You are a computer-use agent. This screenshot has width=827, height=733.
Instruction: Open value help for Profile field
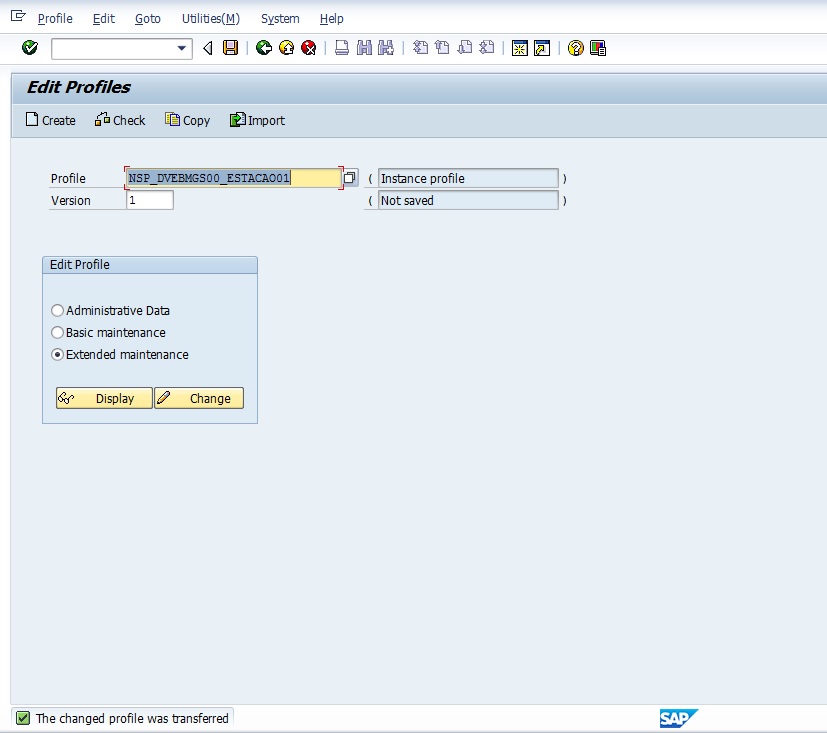pyautogui.click(x=350, y=178)
